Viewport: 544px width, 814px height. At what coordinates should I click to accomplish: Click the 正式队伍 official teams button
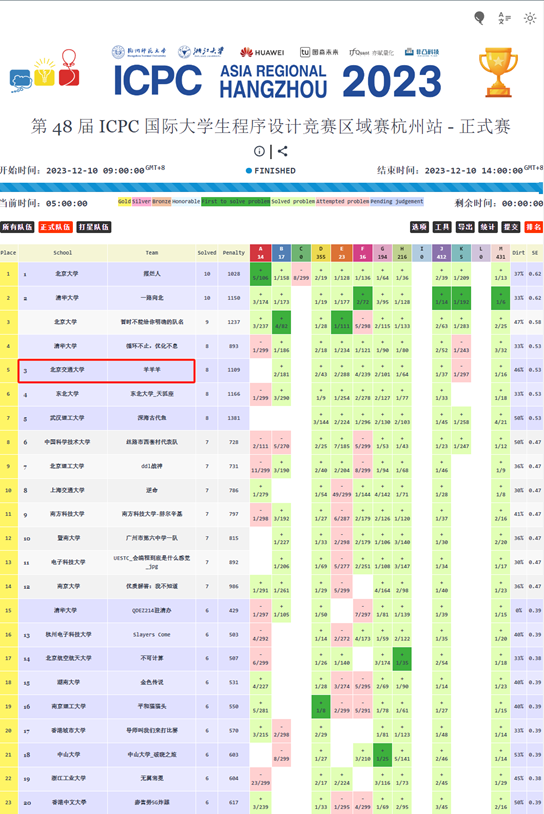(x=56, y=227)
